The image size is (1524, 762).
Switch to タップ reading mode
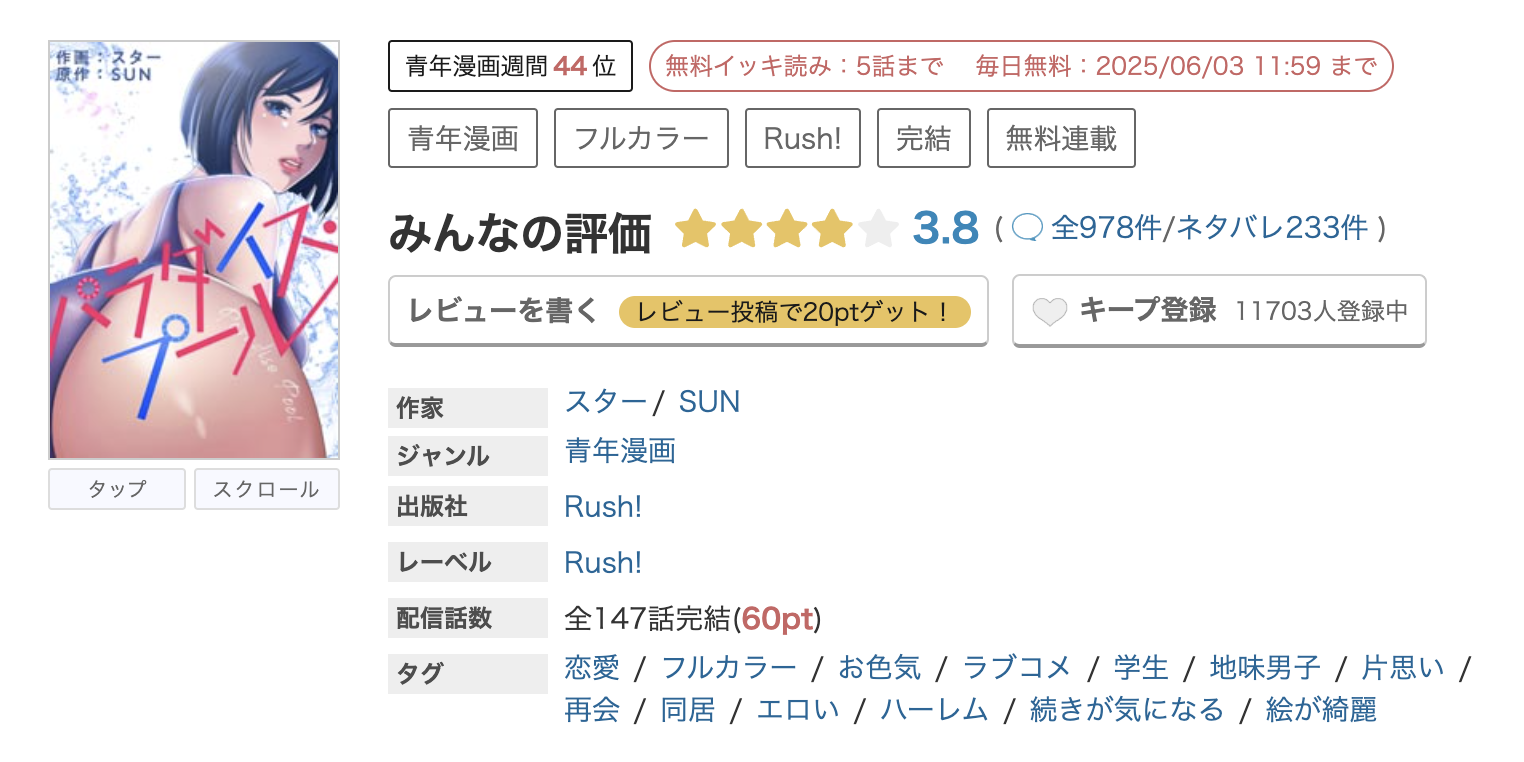[116, 489]
